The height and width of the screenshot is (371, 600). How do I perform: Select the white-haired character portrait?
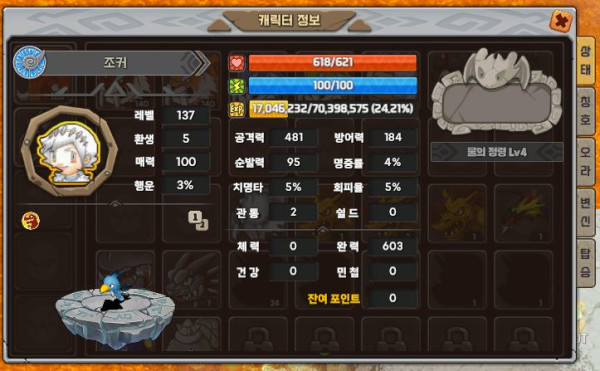click(x=69, y=151)
